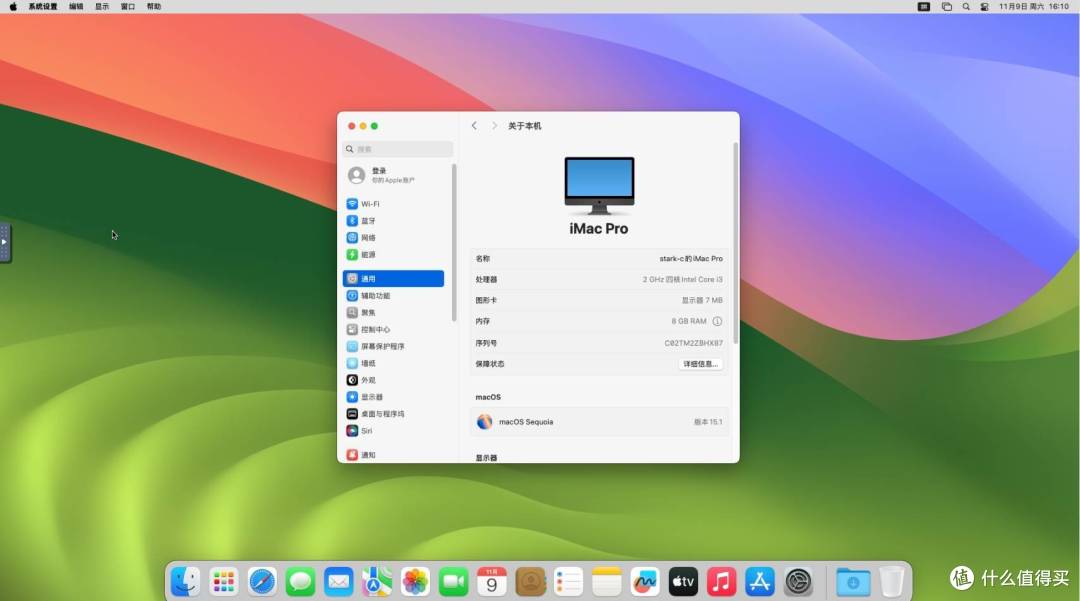Open 通知 (Notifications) settings
This screenshot has height=601, width=1080.
366,454
